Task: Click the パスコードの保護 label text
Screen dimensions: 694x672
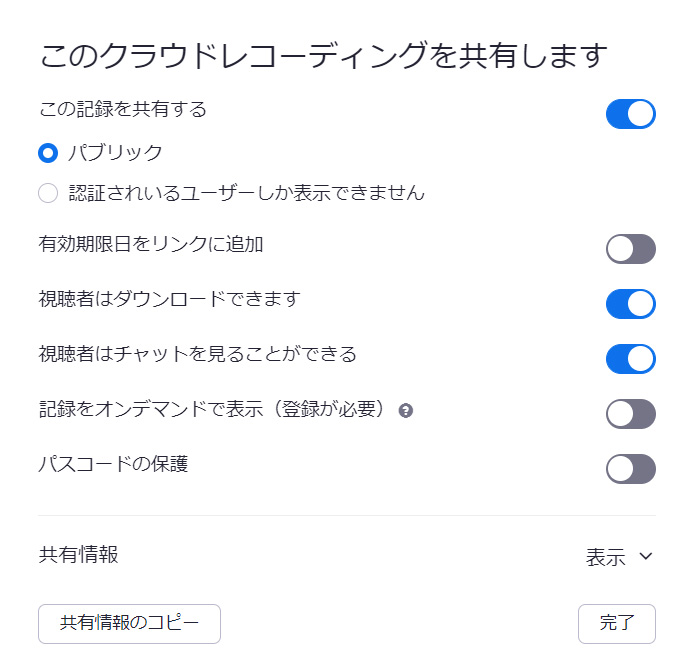Action: [113, 464]
